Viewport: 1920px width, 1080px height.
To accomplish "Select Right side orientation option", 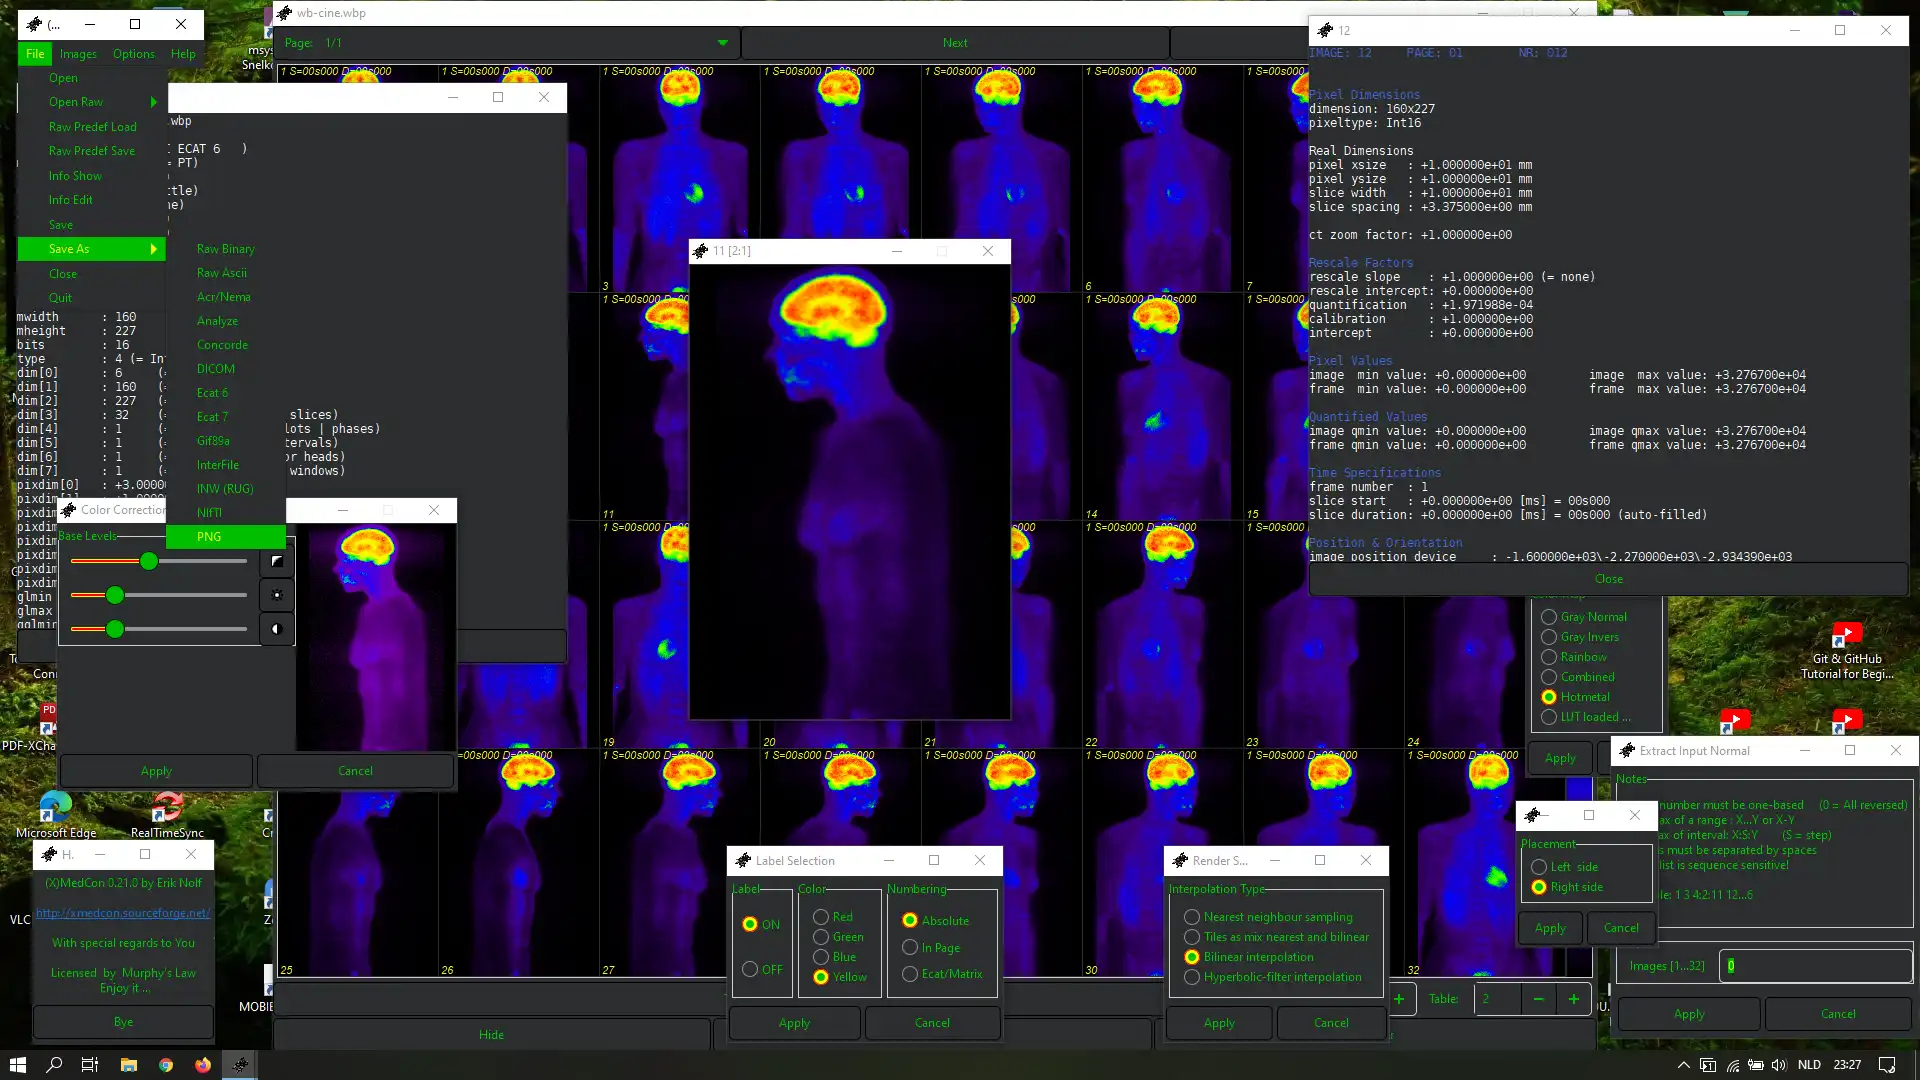I will (1539, 886).
